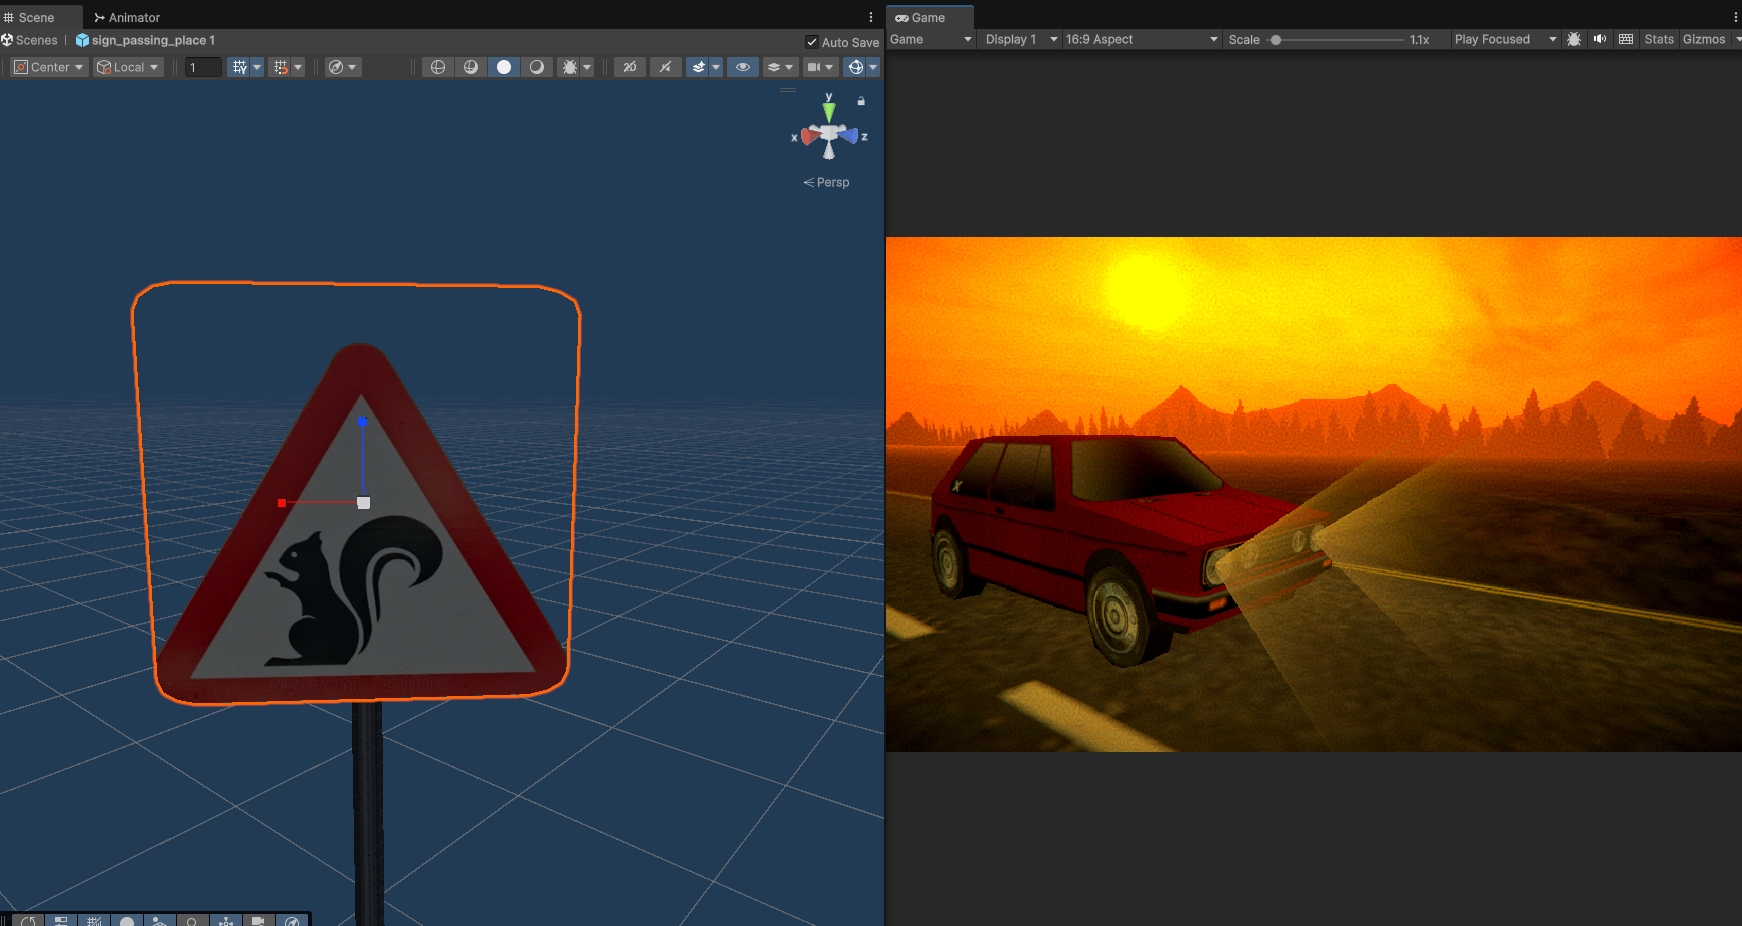This screenshot has width=1742, height=926.
Task: Toggle scene lighting icon
Action: (665, 67)
